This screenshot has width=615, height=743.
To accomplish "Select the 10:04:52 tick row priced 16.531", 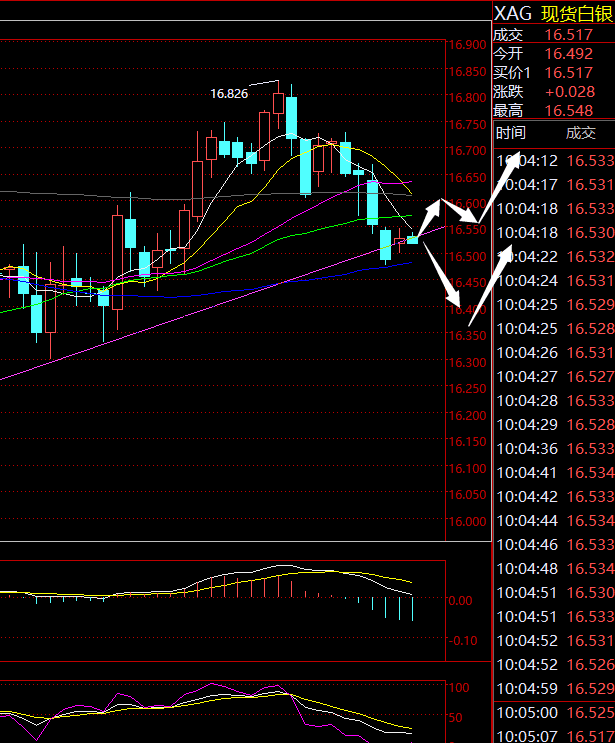I will pyautogui.click(x=554, y=641).
